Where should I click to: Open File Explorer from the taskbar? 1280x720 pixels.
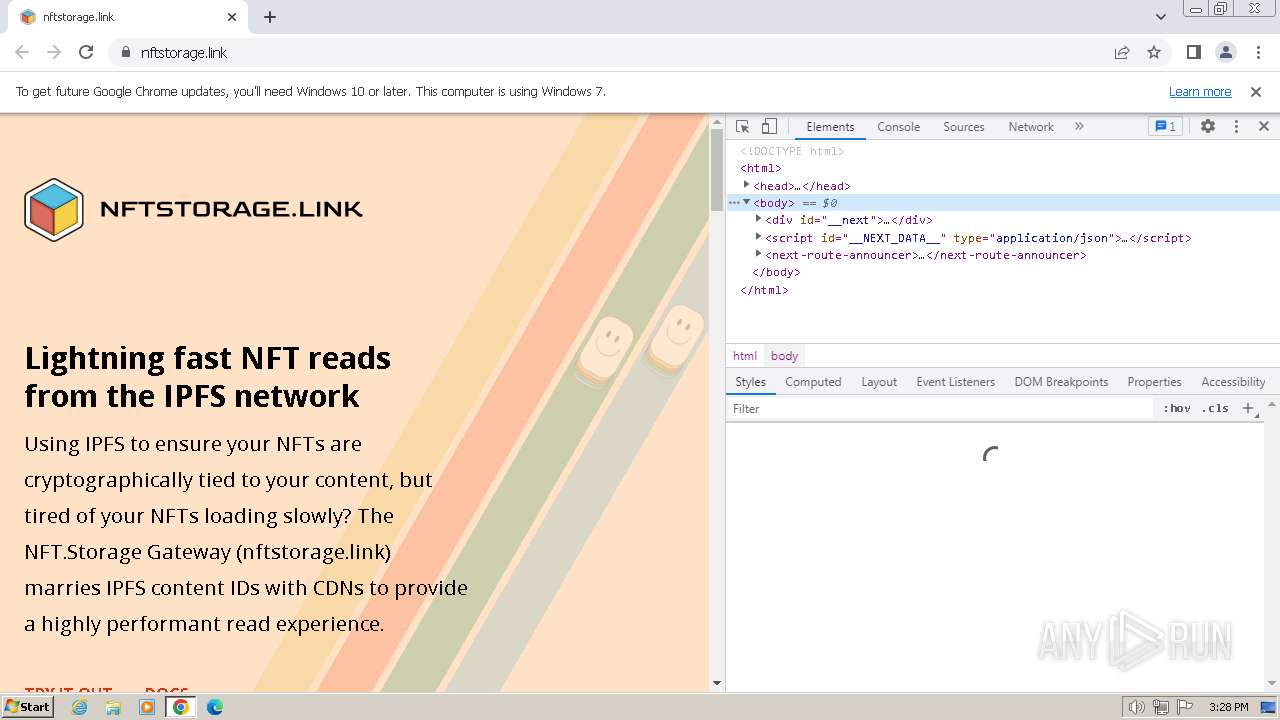click(113, 707)
